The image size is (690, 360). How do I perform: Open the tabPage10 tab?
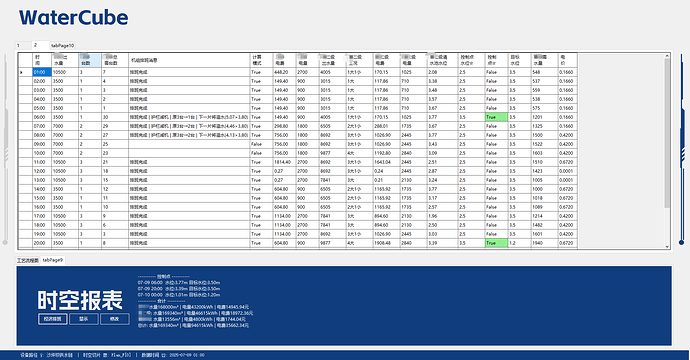[62, 45]
